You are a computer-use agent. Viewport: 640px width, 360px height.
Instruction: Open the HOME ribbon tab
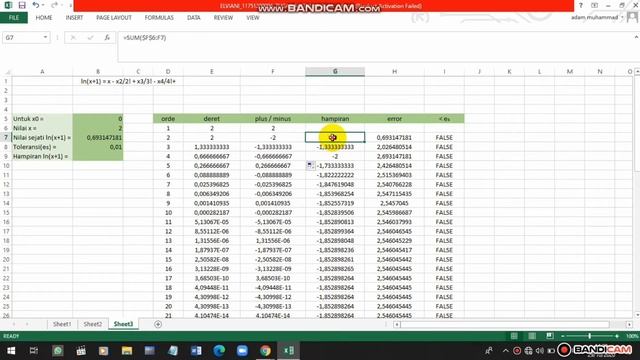point(44,18)
